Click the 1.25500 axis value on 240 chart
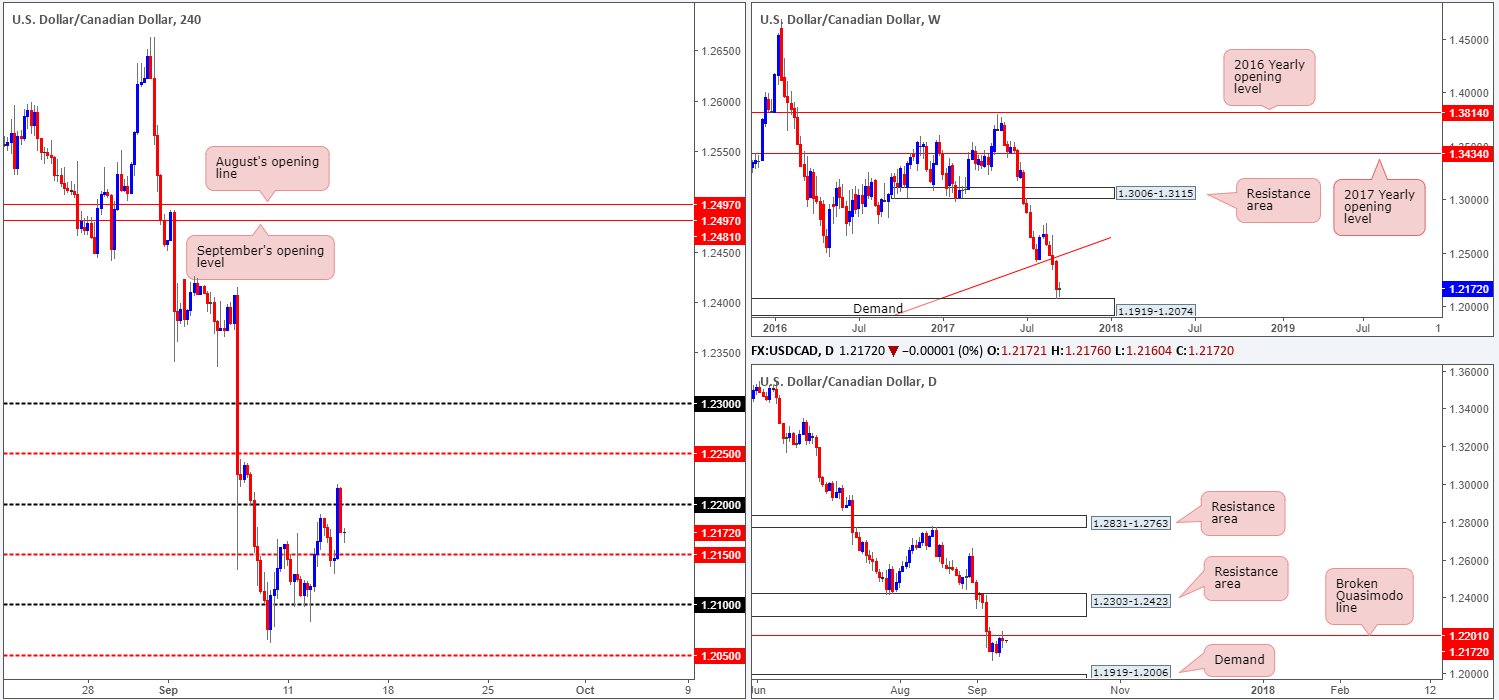 click(x=721, y=152)
